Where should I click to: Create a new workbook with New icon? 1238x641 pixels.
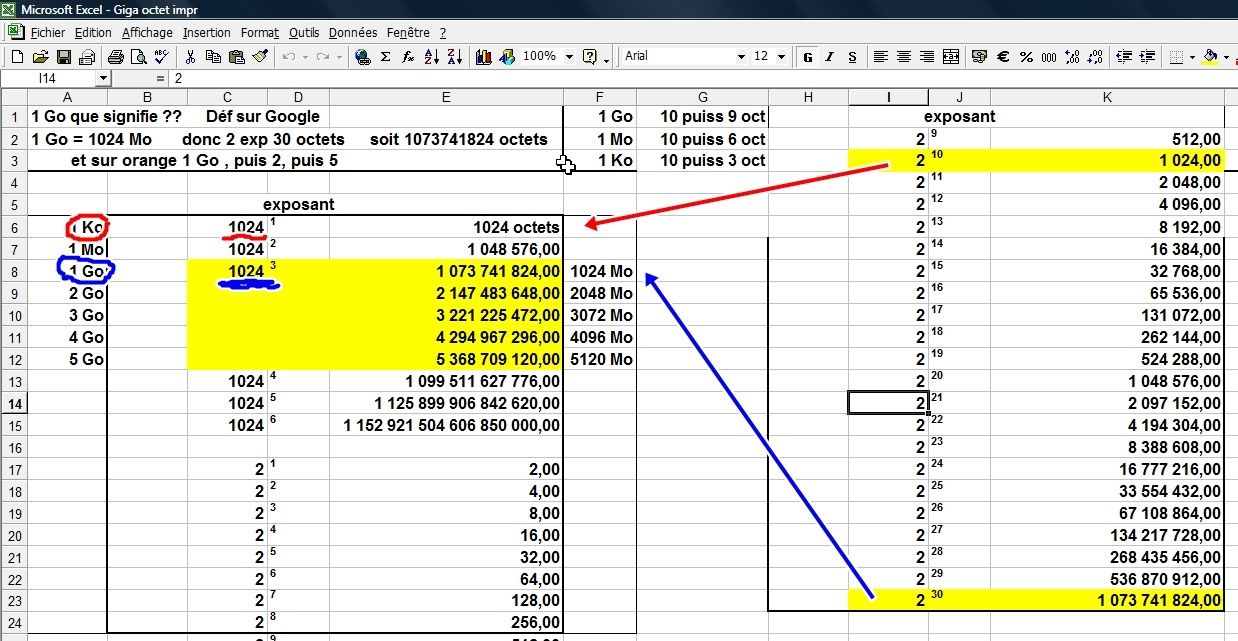pos(17,57)
